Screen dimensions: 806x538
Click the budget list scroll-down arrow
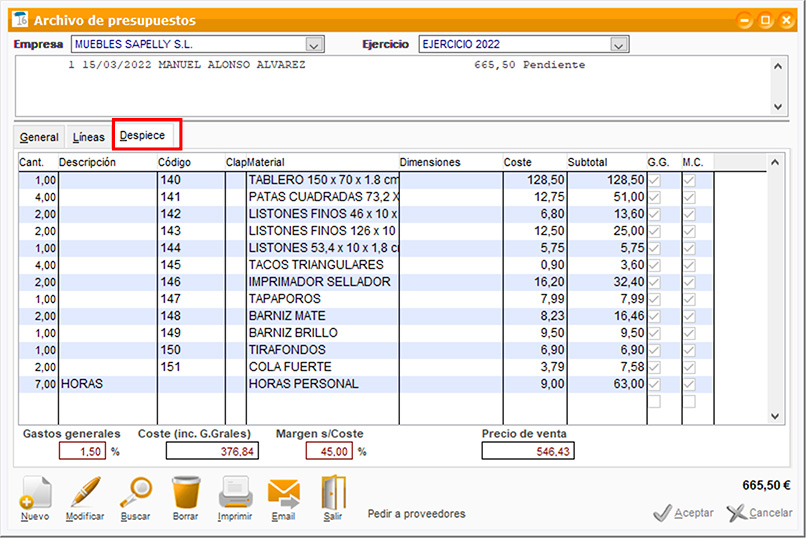coord(778,107)
